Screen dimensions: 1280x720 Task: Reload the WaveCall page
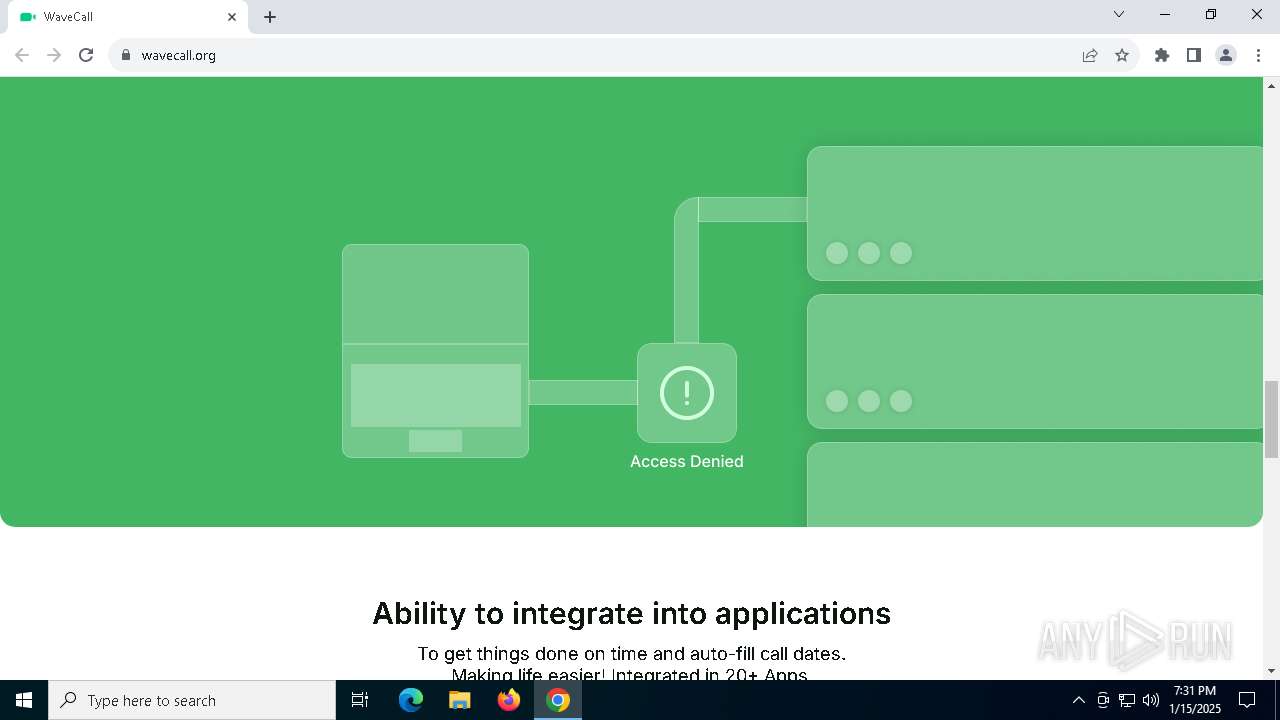click(x=86, y=55)
